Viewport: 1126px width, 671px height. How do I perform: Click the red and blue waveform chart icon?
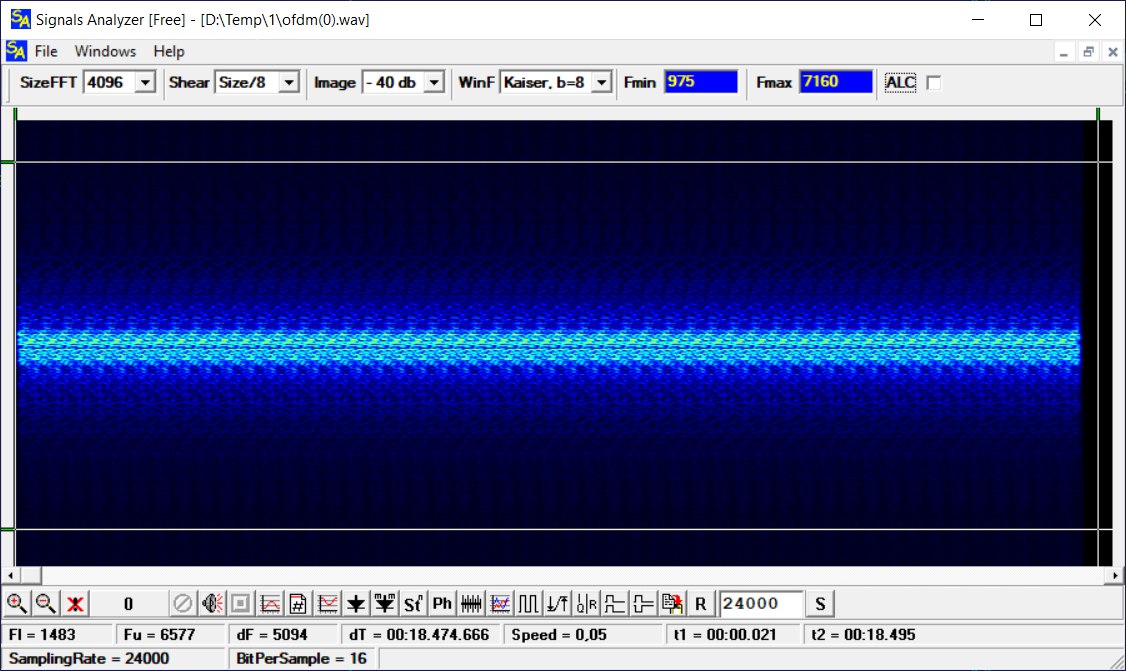tap(500, 603)
